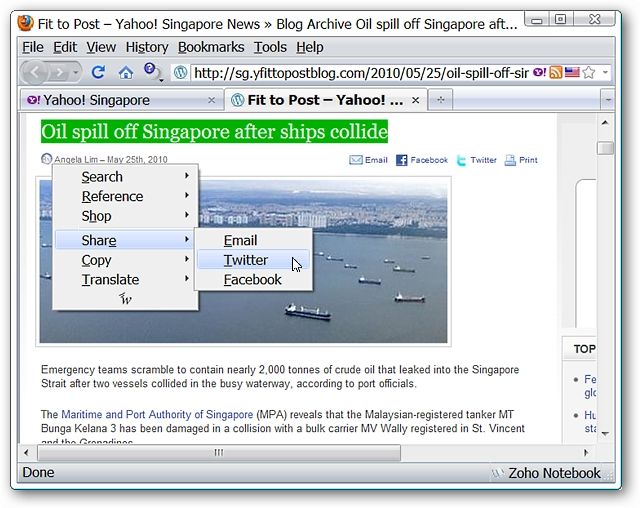This screenshot has height=508, width=640.
Task: Open Maritime and Port Authority of Singapore link
Action: (157, 415)
